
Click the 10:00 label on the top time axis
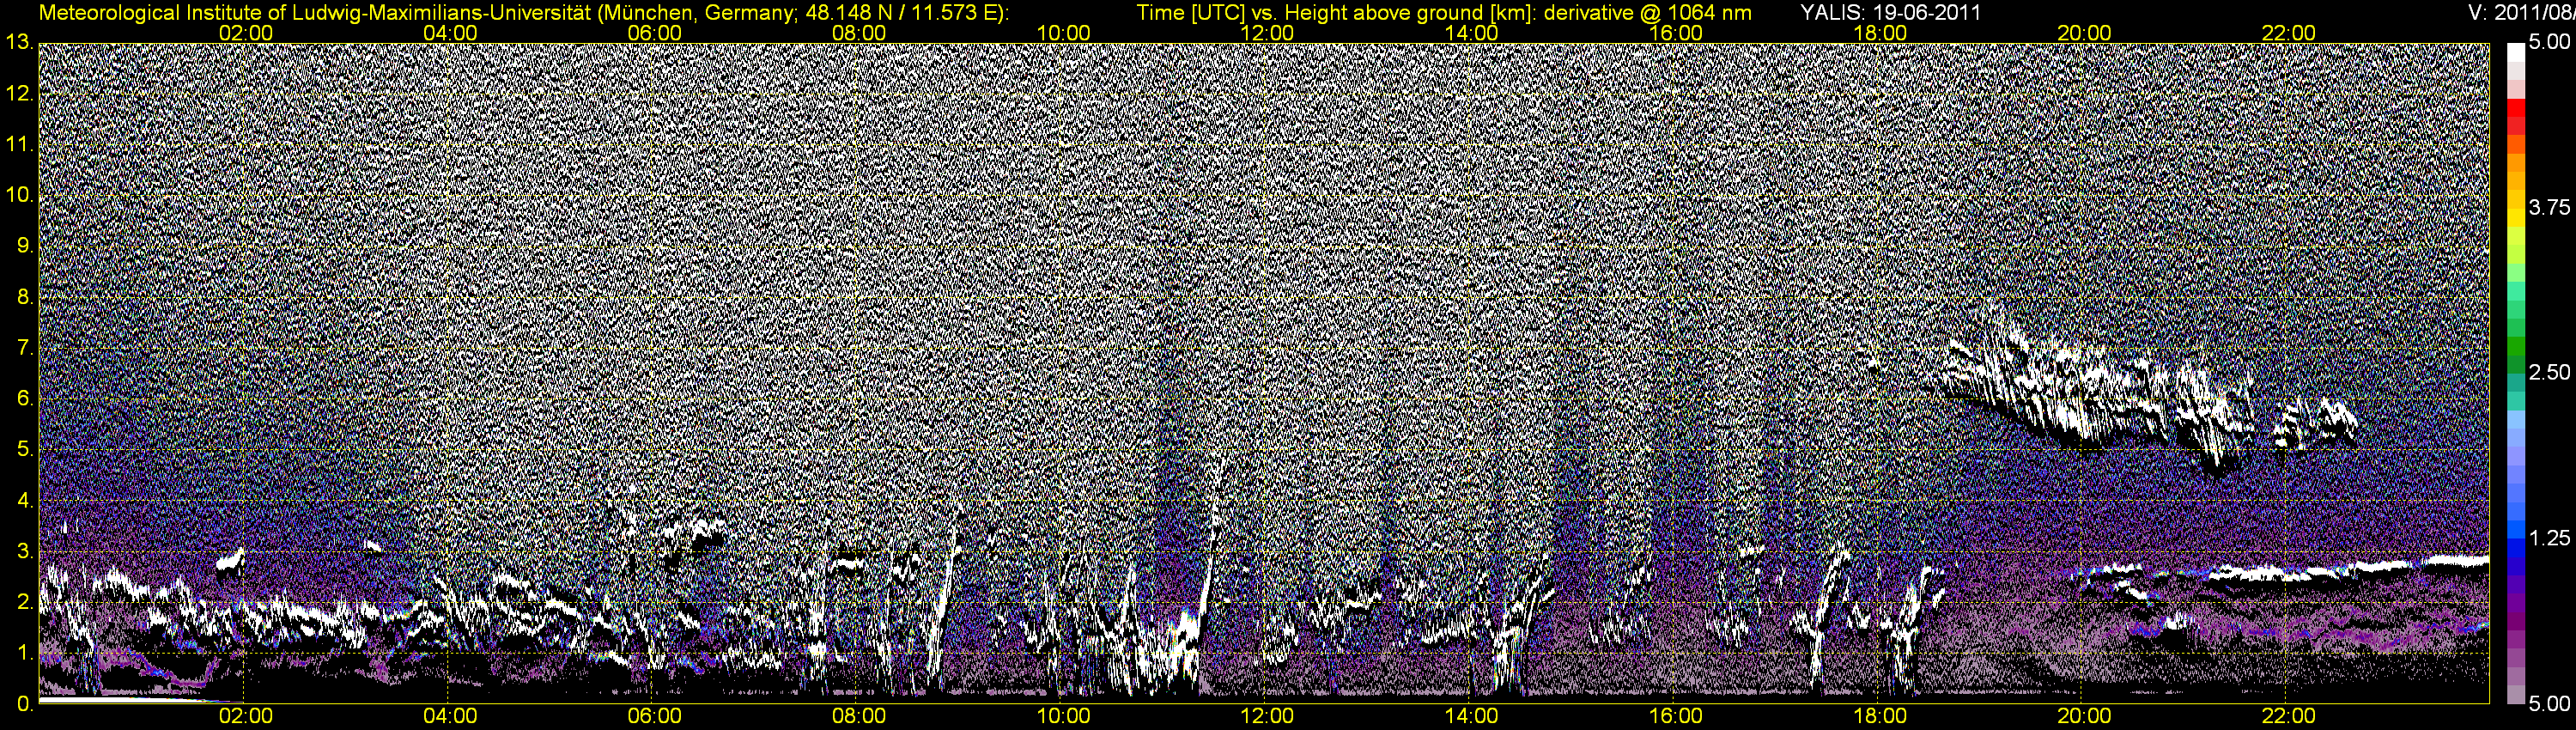pyautogui.click(x=1063, y=33)
